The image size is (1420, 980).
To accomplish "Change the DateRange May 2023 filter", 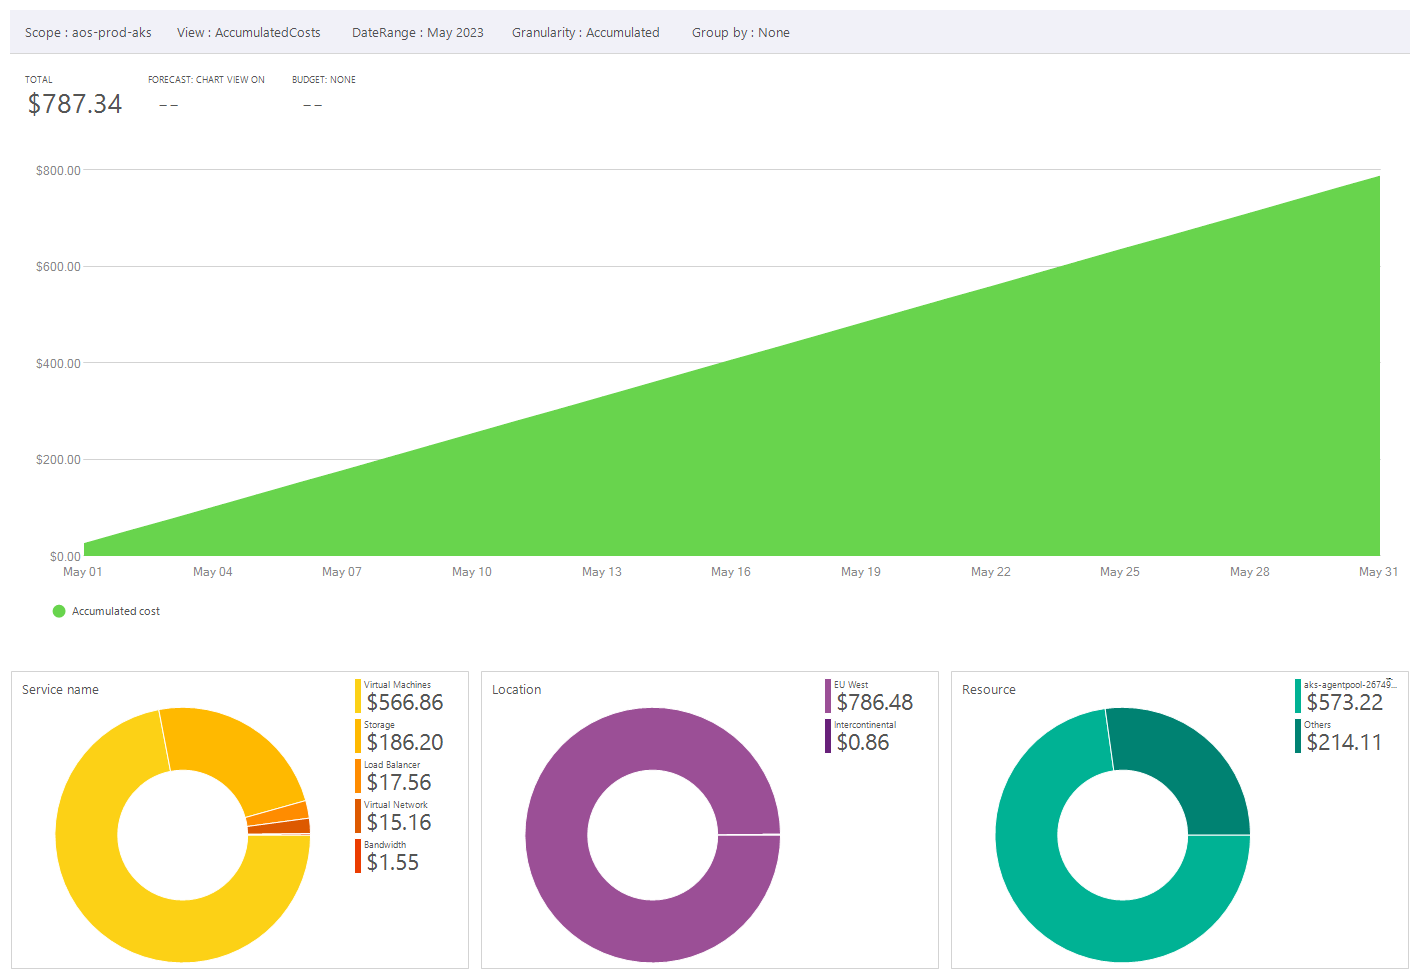I will click(417, 32).
